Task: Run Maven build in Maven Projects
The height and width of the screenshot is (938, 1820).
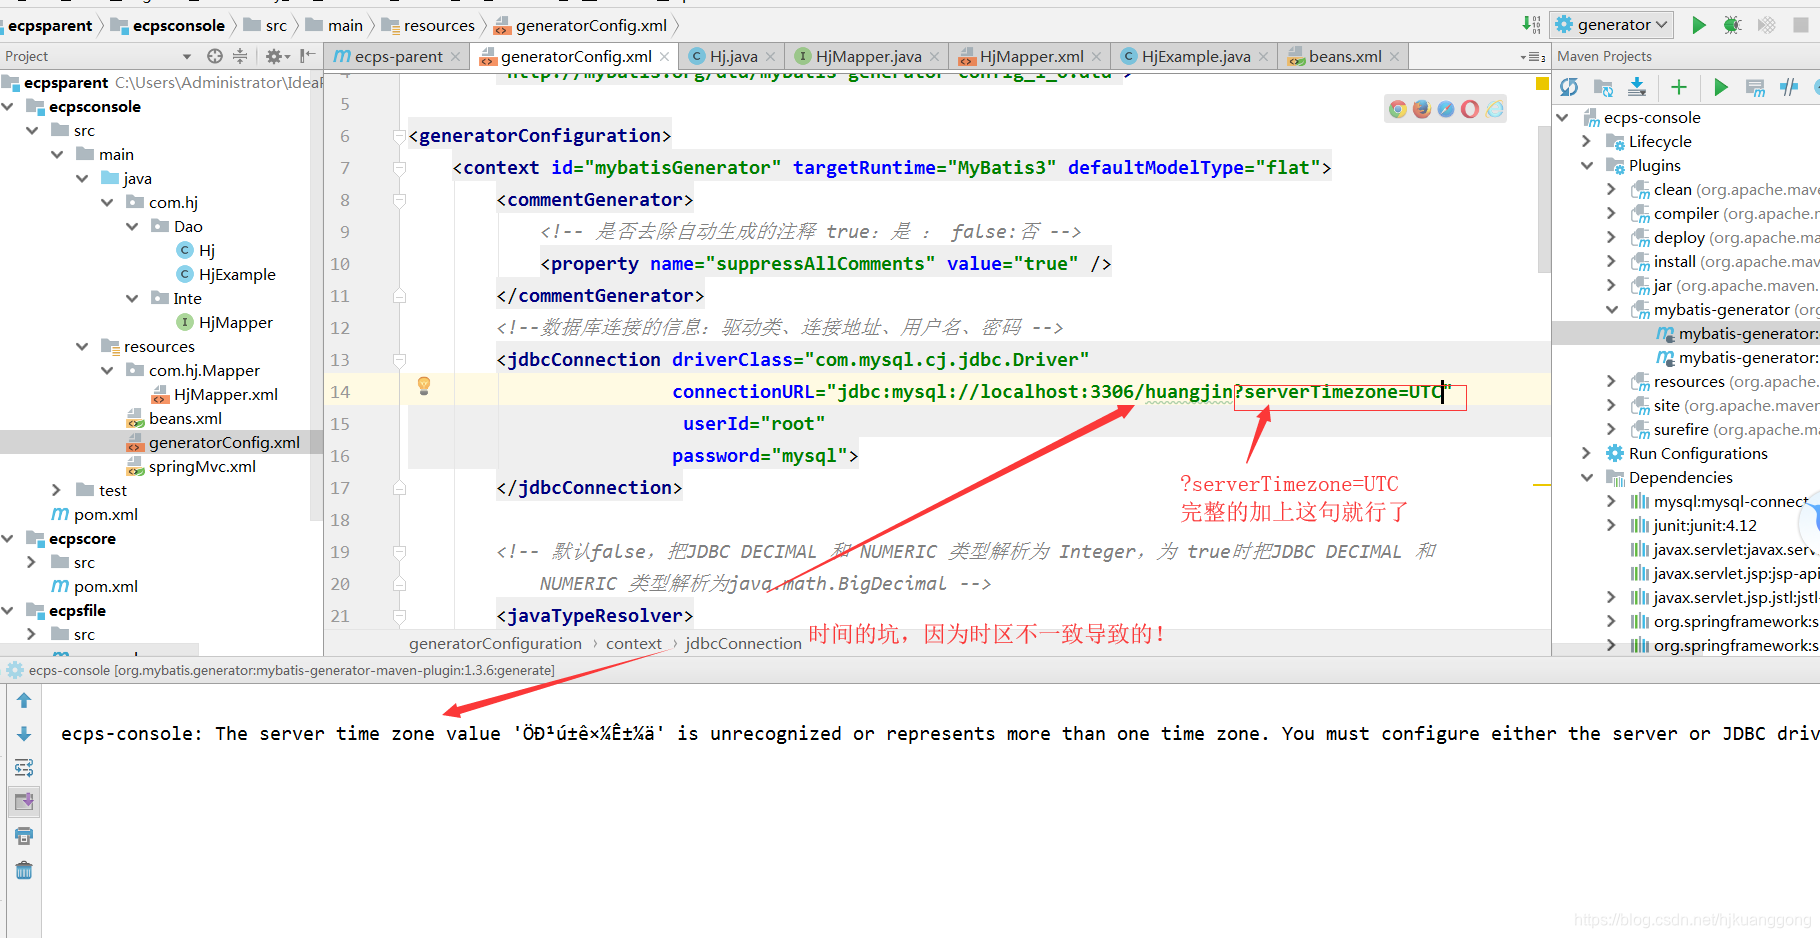Action: [1720, 88]
